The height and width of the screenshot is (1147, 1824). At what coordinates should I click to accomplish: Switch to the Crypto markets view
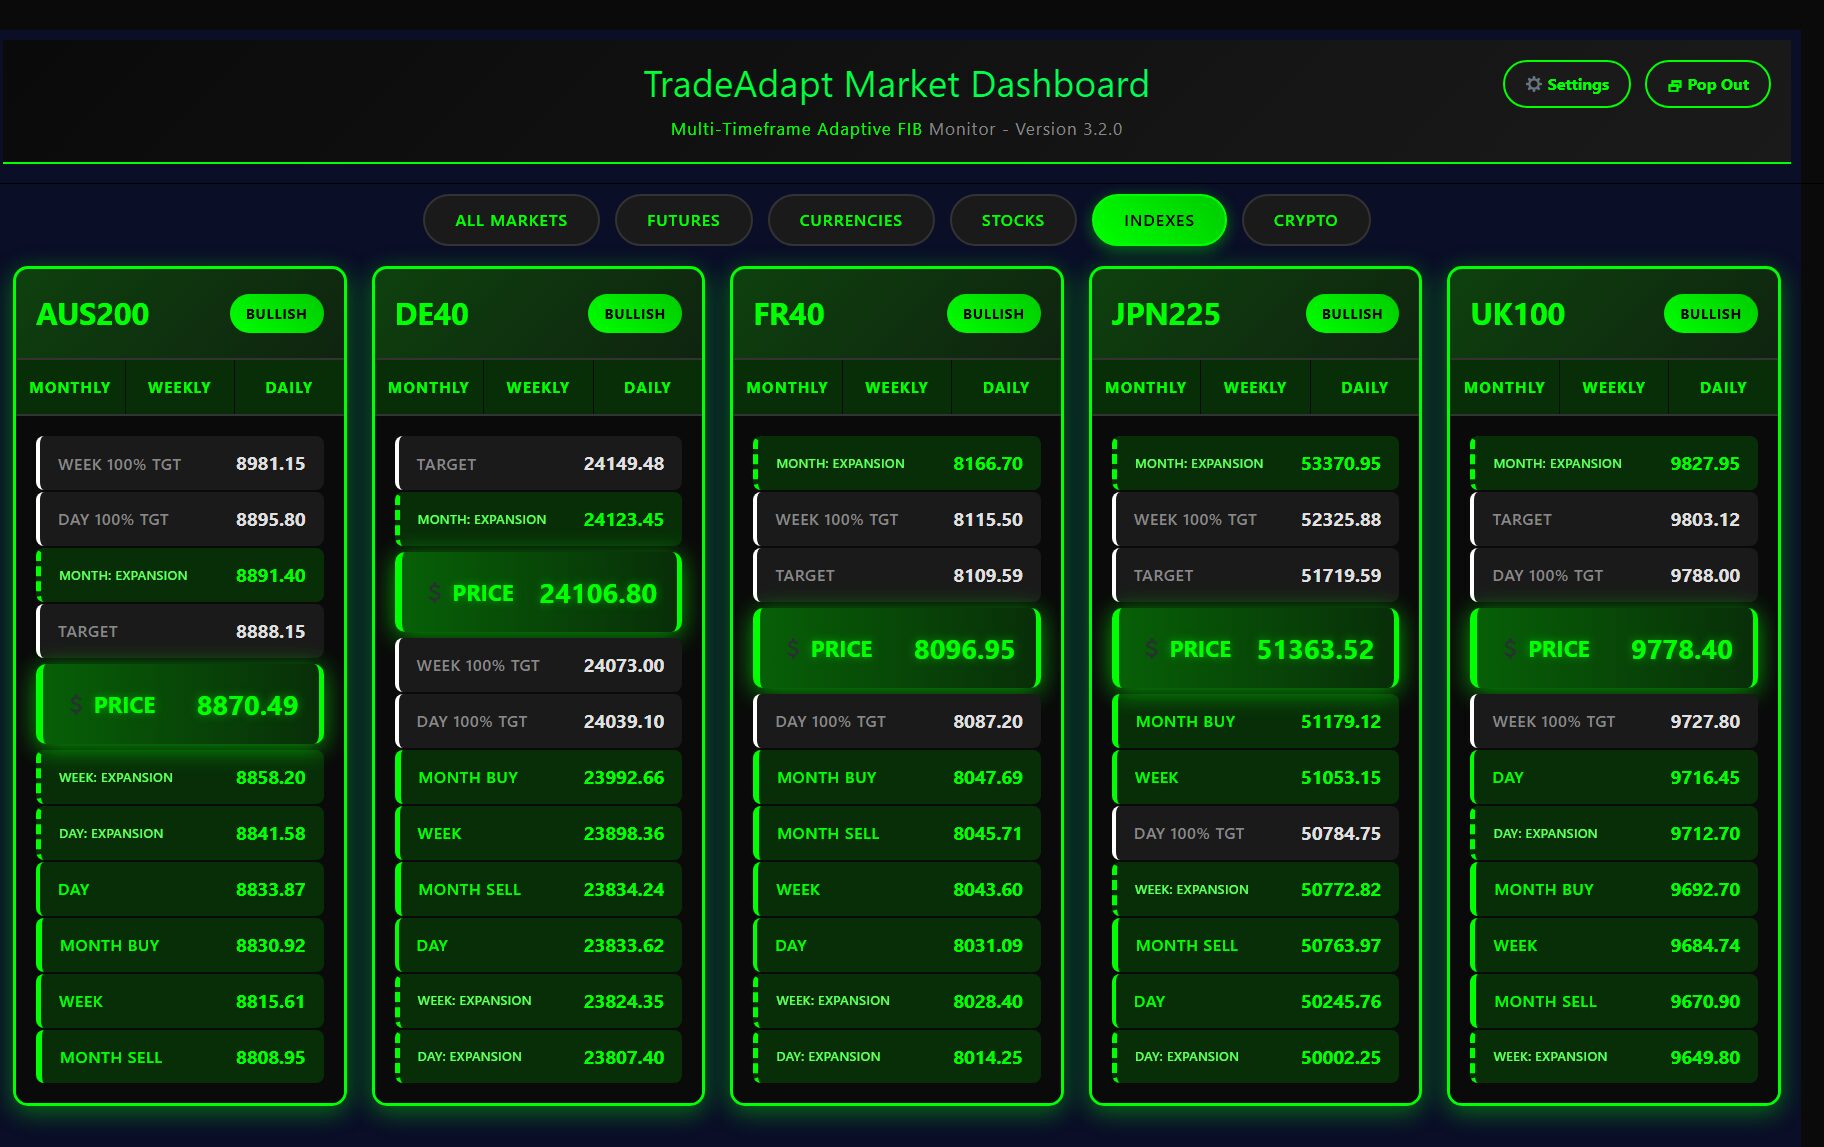pos(1305,220)
